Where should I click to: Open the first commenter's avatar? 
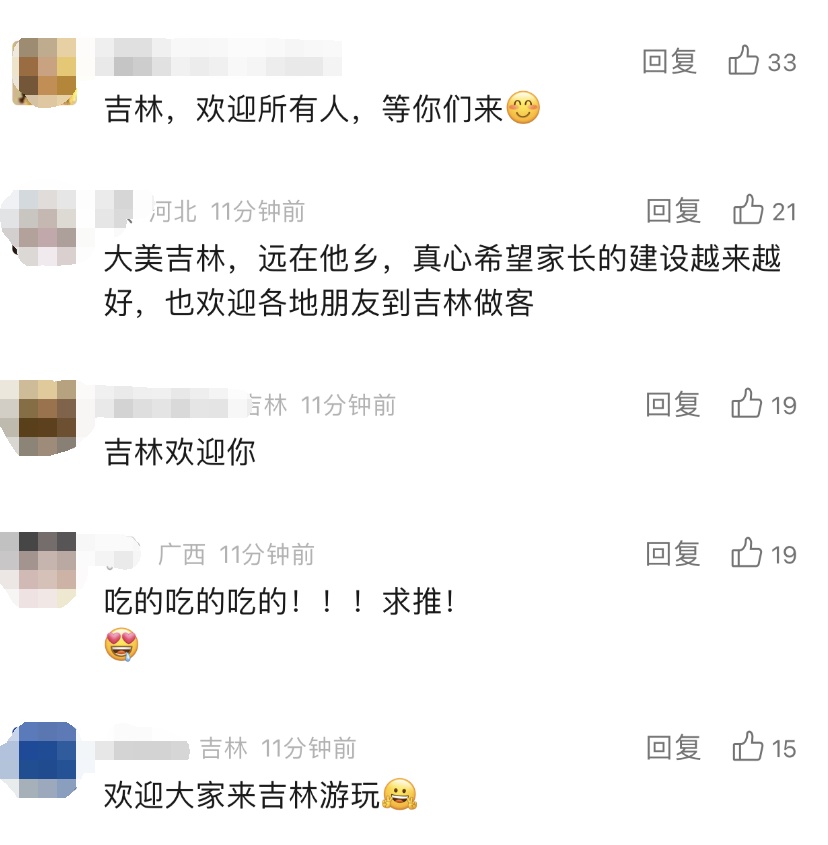click(x=44, y=72)
